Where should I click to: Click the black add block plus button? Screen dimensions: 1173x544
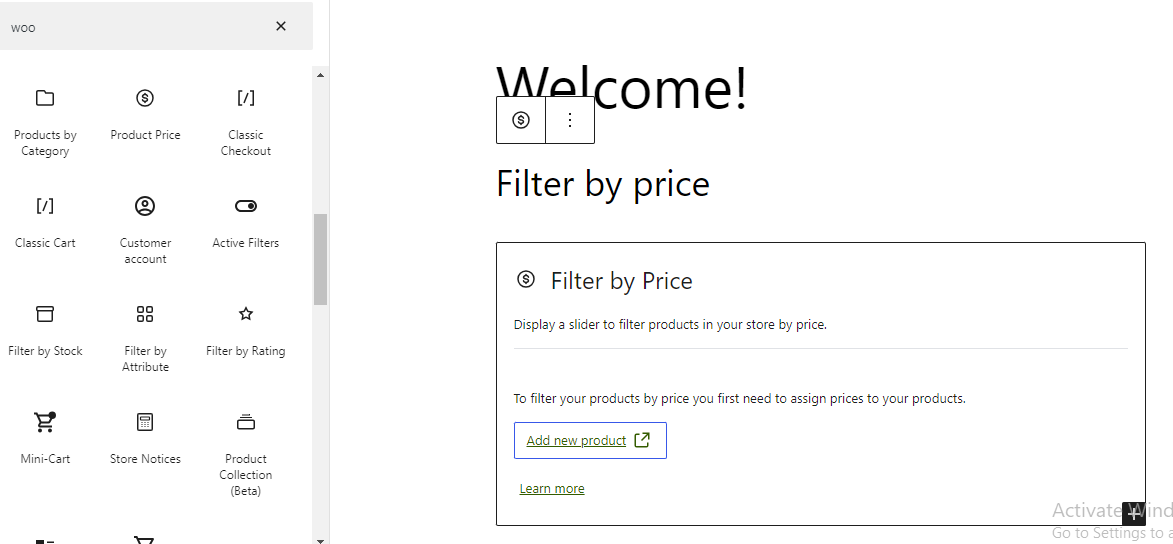pos(1133,514)
